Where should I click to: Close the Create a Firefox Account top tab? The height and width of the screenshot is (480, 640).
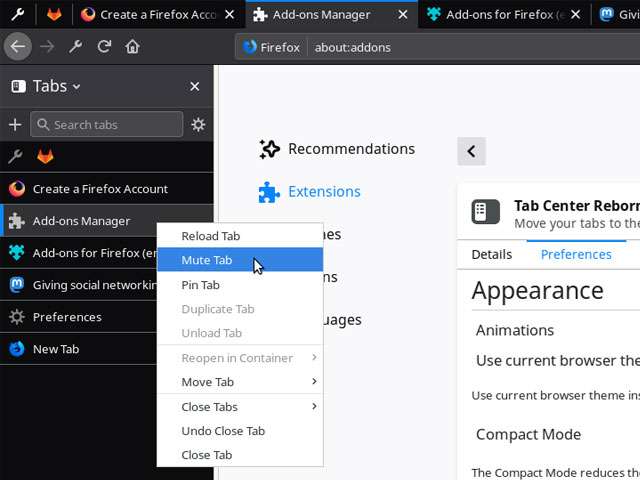pyautogui.click(x=230, y=15)
